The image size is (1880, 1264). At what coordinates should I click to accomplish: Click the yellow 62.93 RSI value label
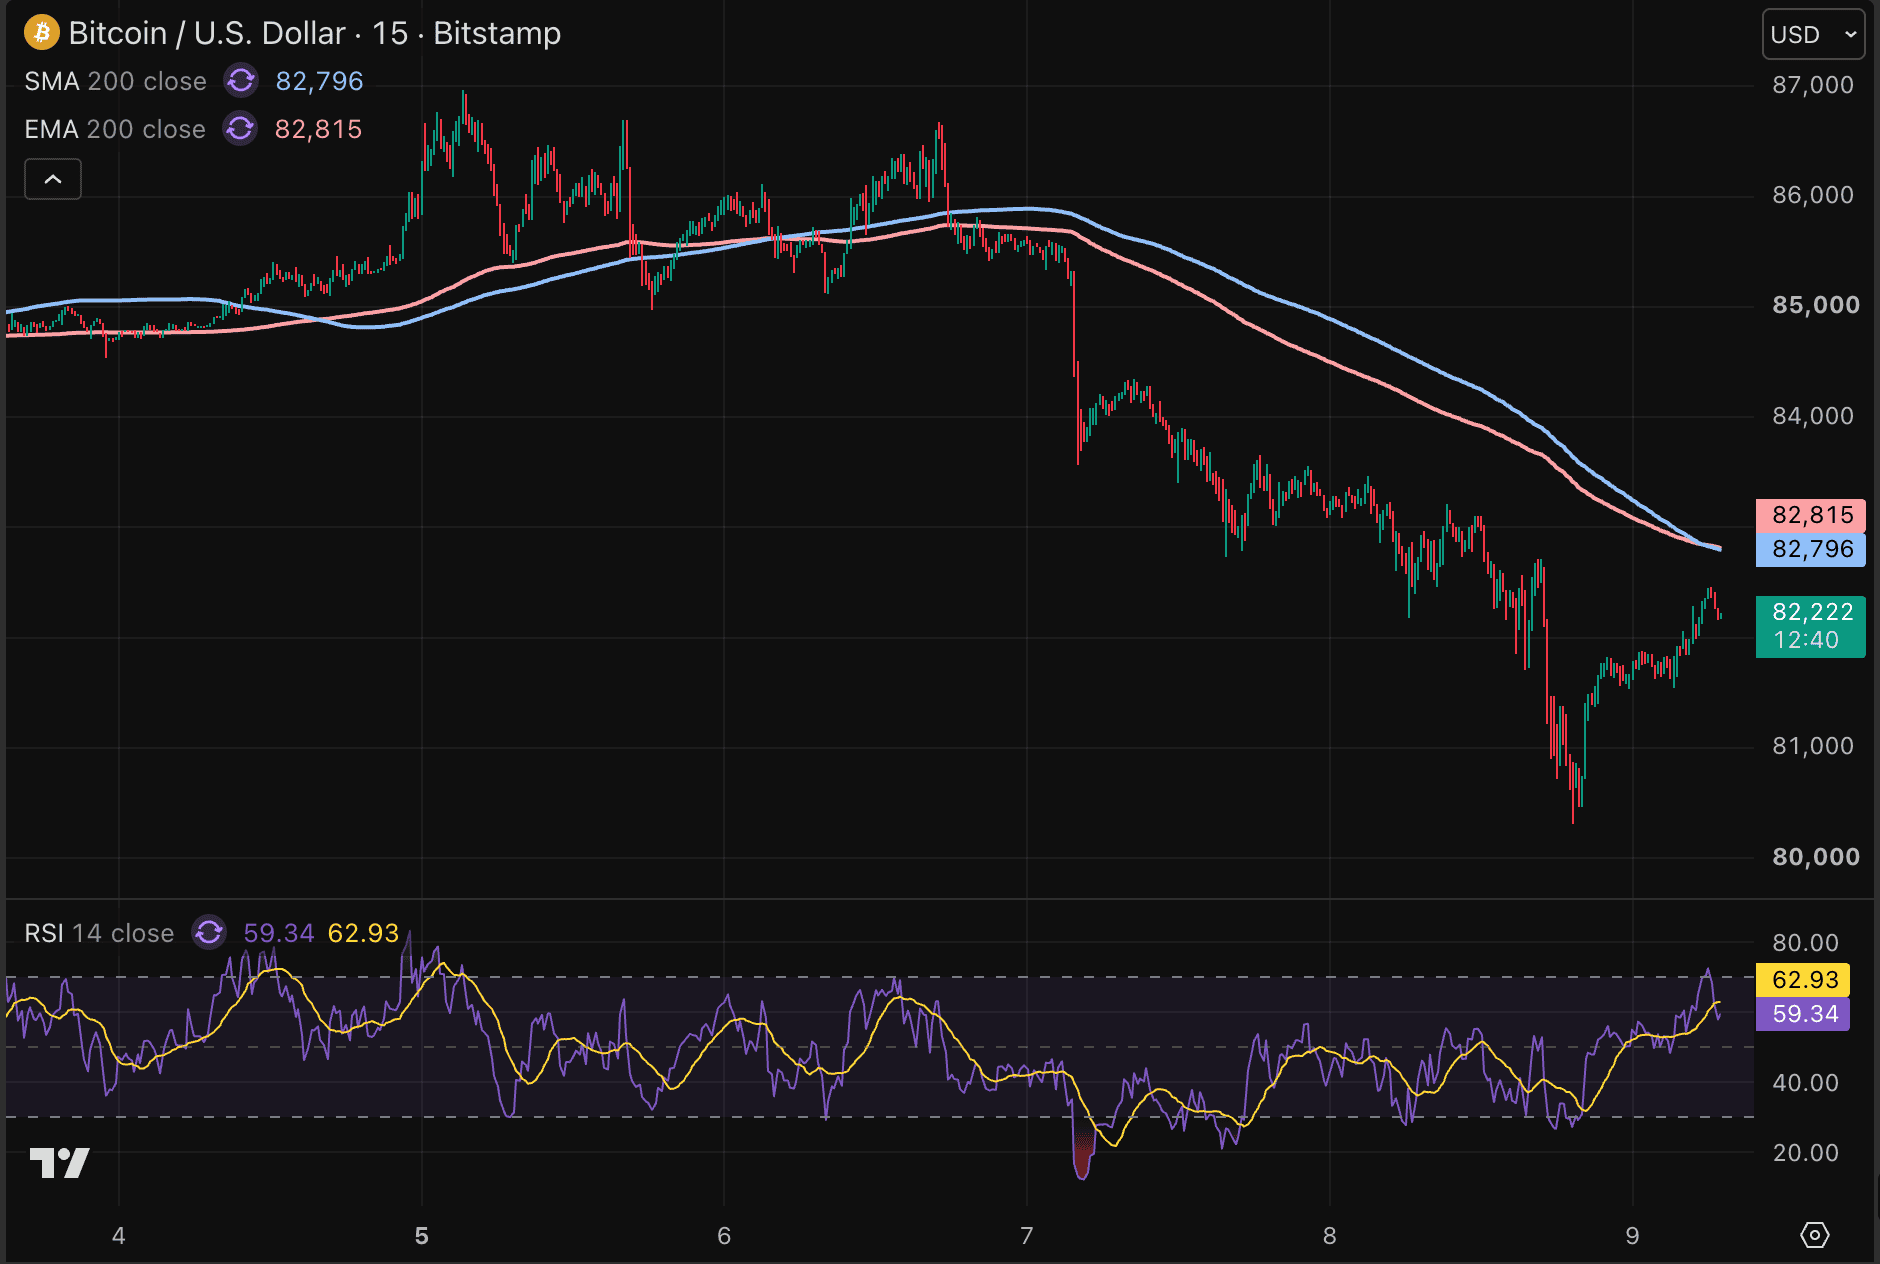1803,980
